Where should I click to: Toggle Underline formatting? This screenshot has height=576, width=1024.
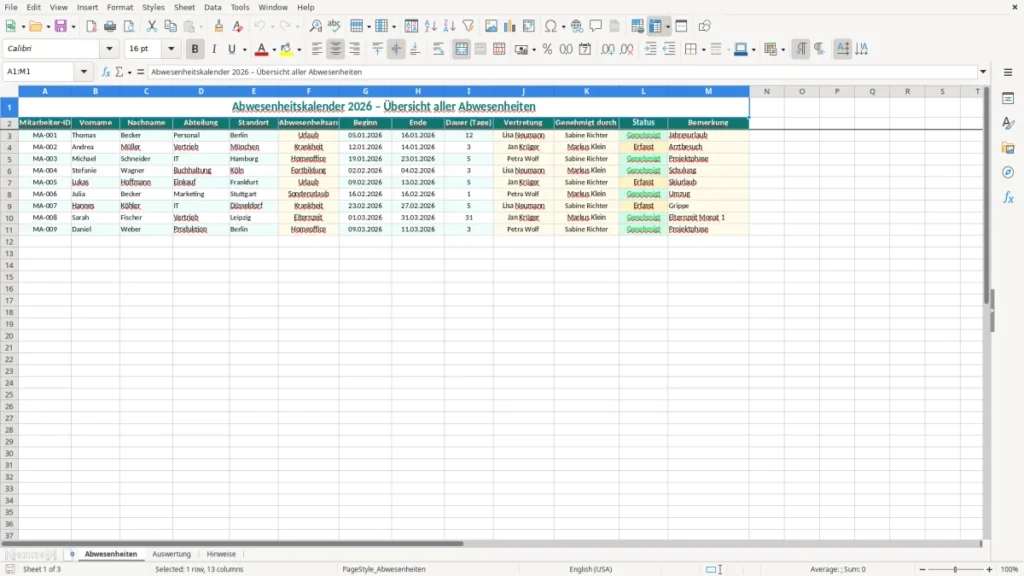click(232, 49)
